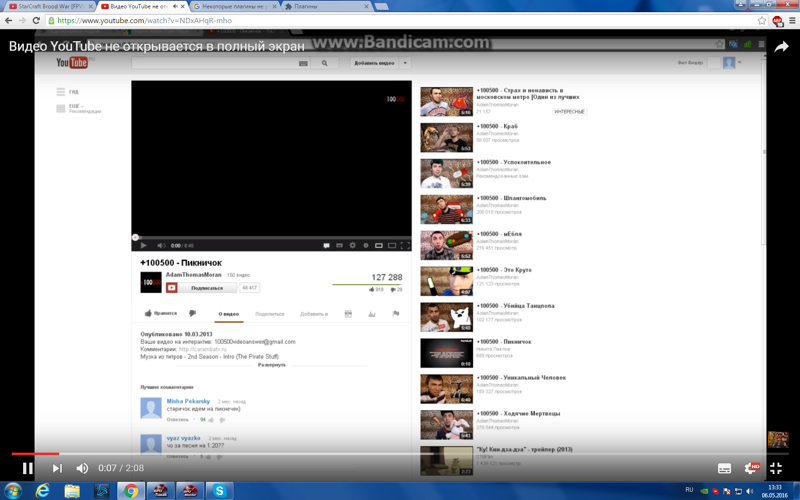Open GPU Monitor from the taskbar
Viewport: 800px width, 500px height.
coord(190,491)
